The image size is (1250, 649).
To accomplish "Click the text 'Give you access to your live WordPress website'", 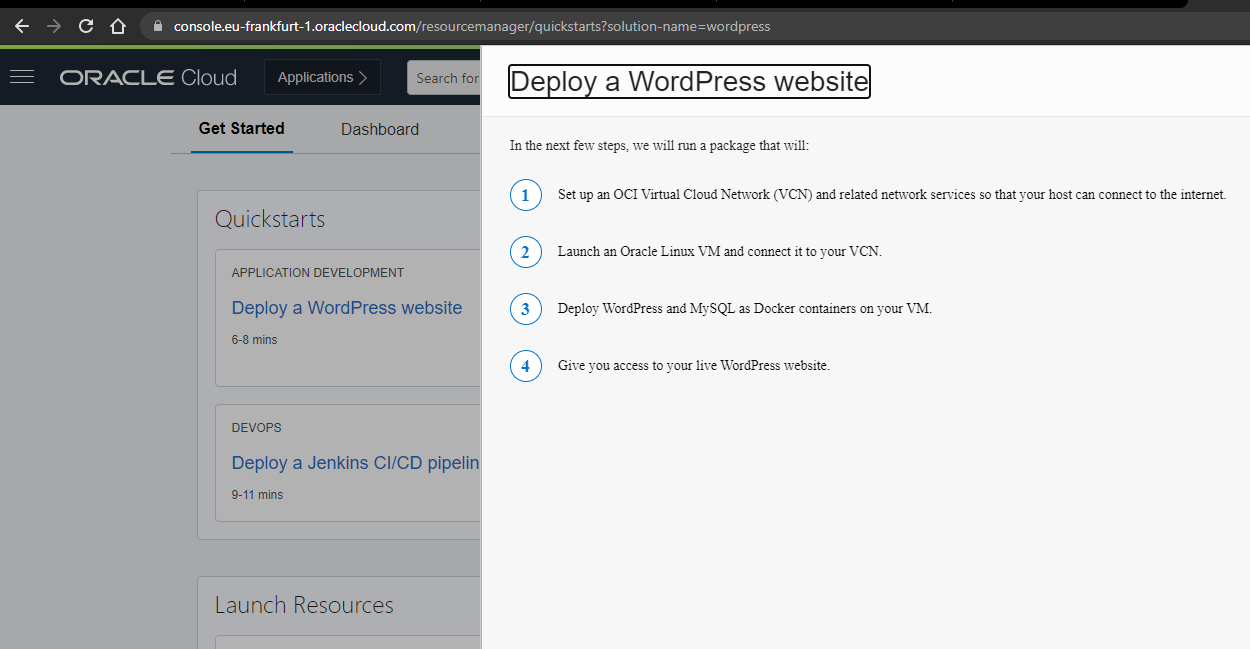I will 693,366.
